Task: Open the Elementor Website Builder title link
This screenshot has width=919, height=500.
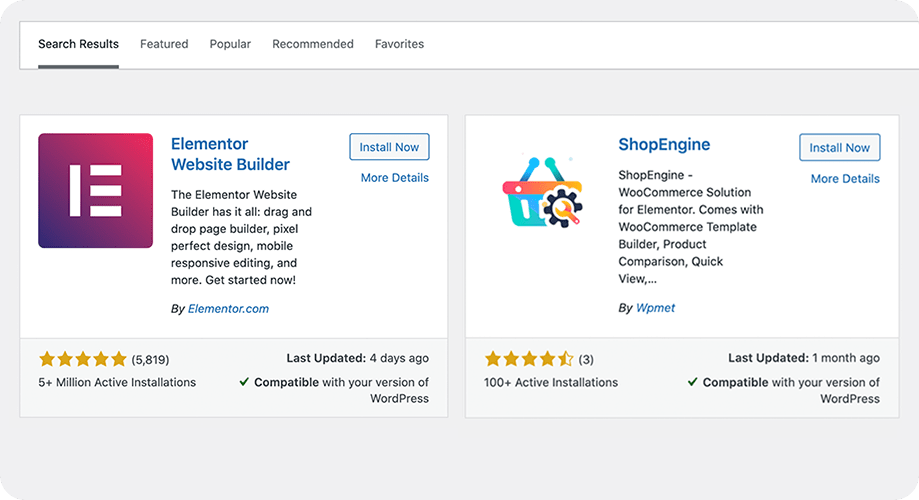Action: pyautogui.click(x=230, y=154)
